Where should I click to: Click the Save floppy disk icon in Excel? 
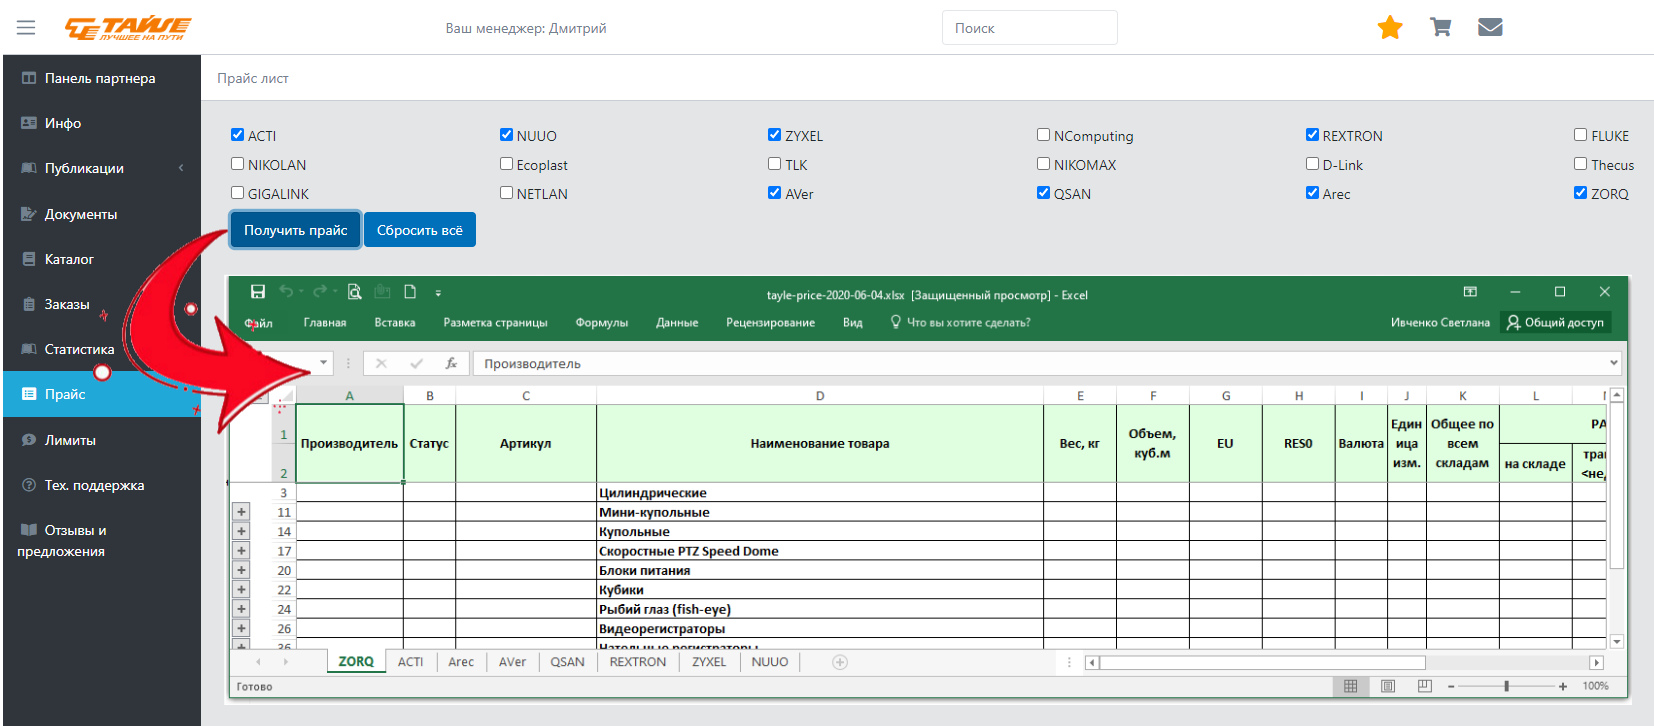point(258,292)
